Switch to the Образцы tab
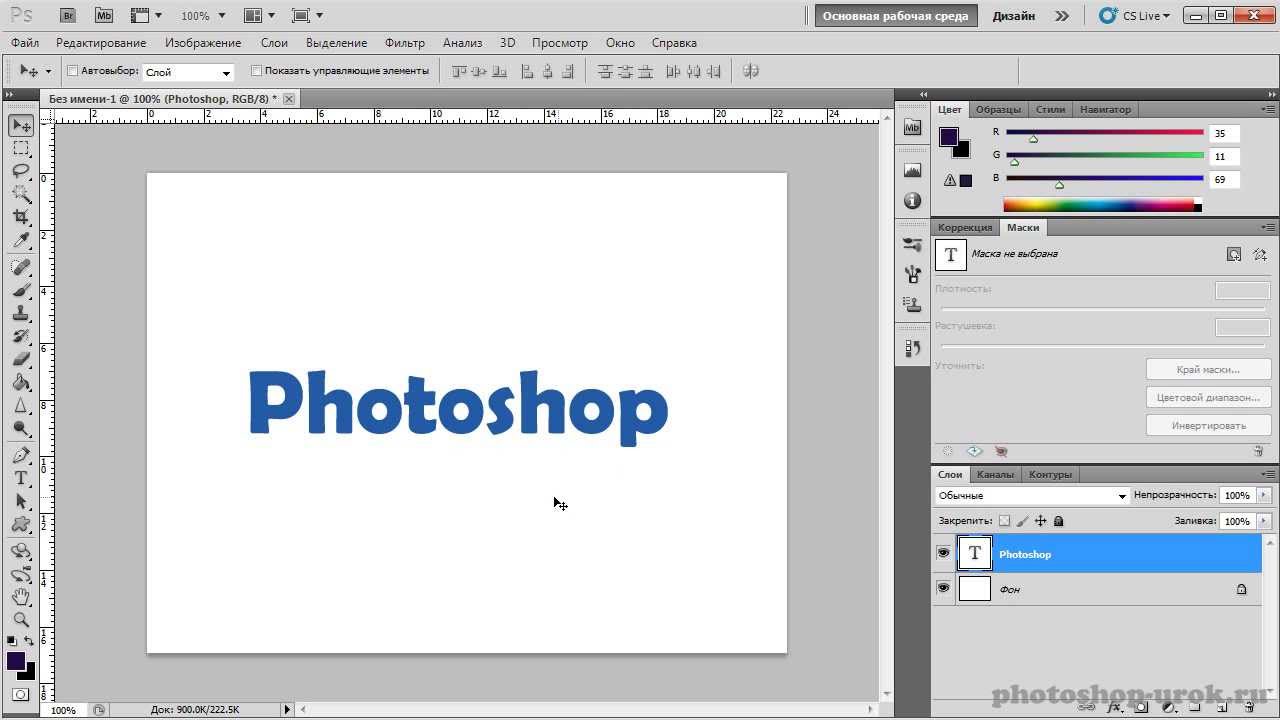Viewport: 1280px width, 720px height. point(999,109)
